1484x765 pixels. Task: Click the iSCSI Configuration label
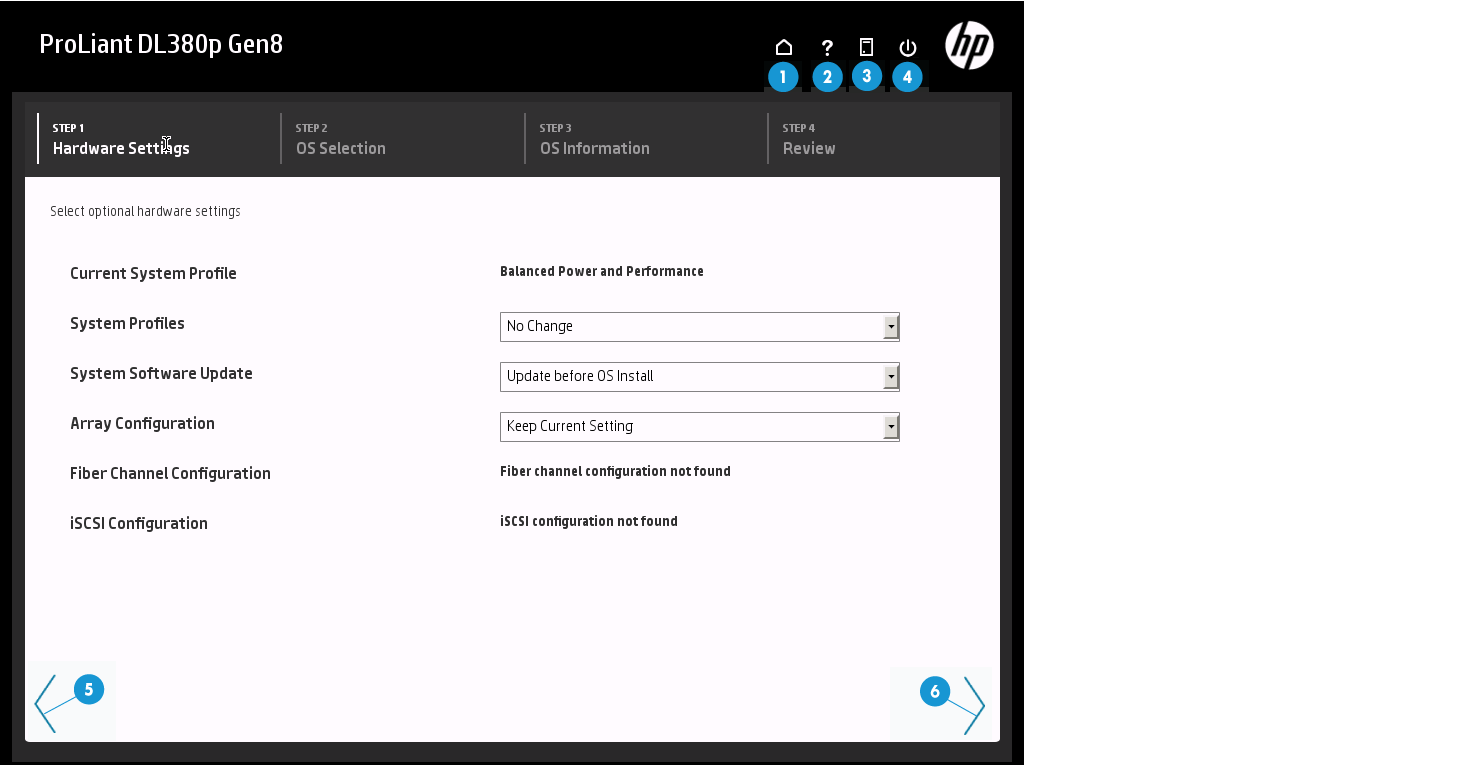tap(139, 523)
